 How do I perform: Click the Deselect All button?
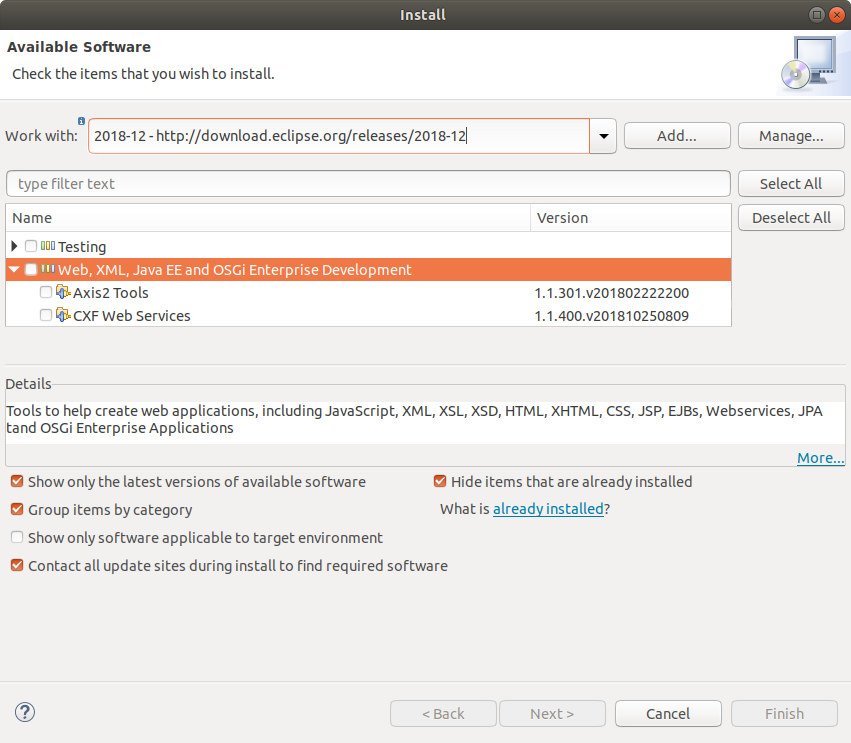(791, 218)
